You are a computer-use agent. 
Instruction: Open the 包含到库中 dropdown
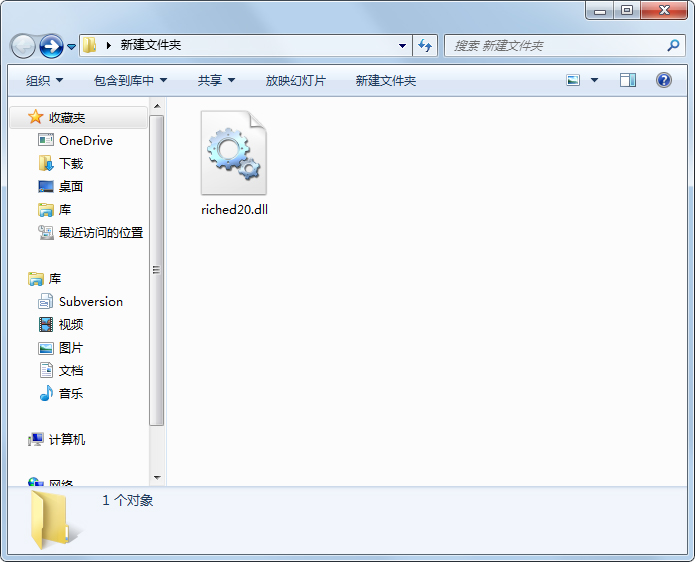(x=130, y=80)
